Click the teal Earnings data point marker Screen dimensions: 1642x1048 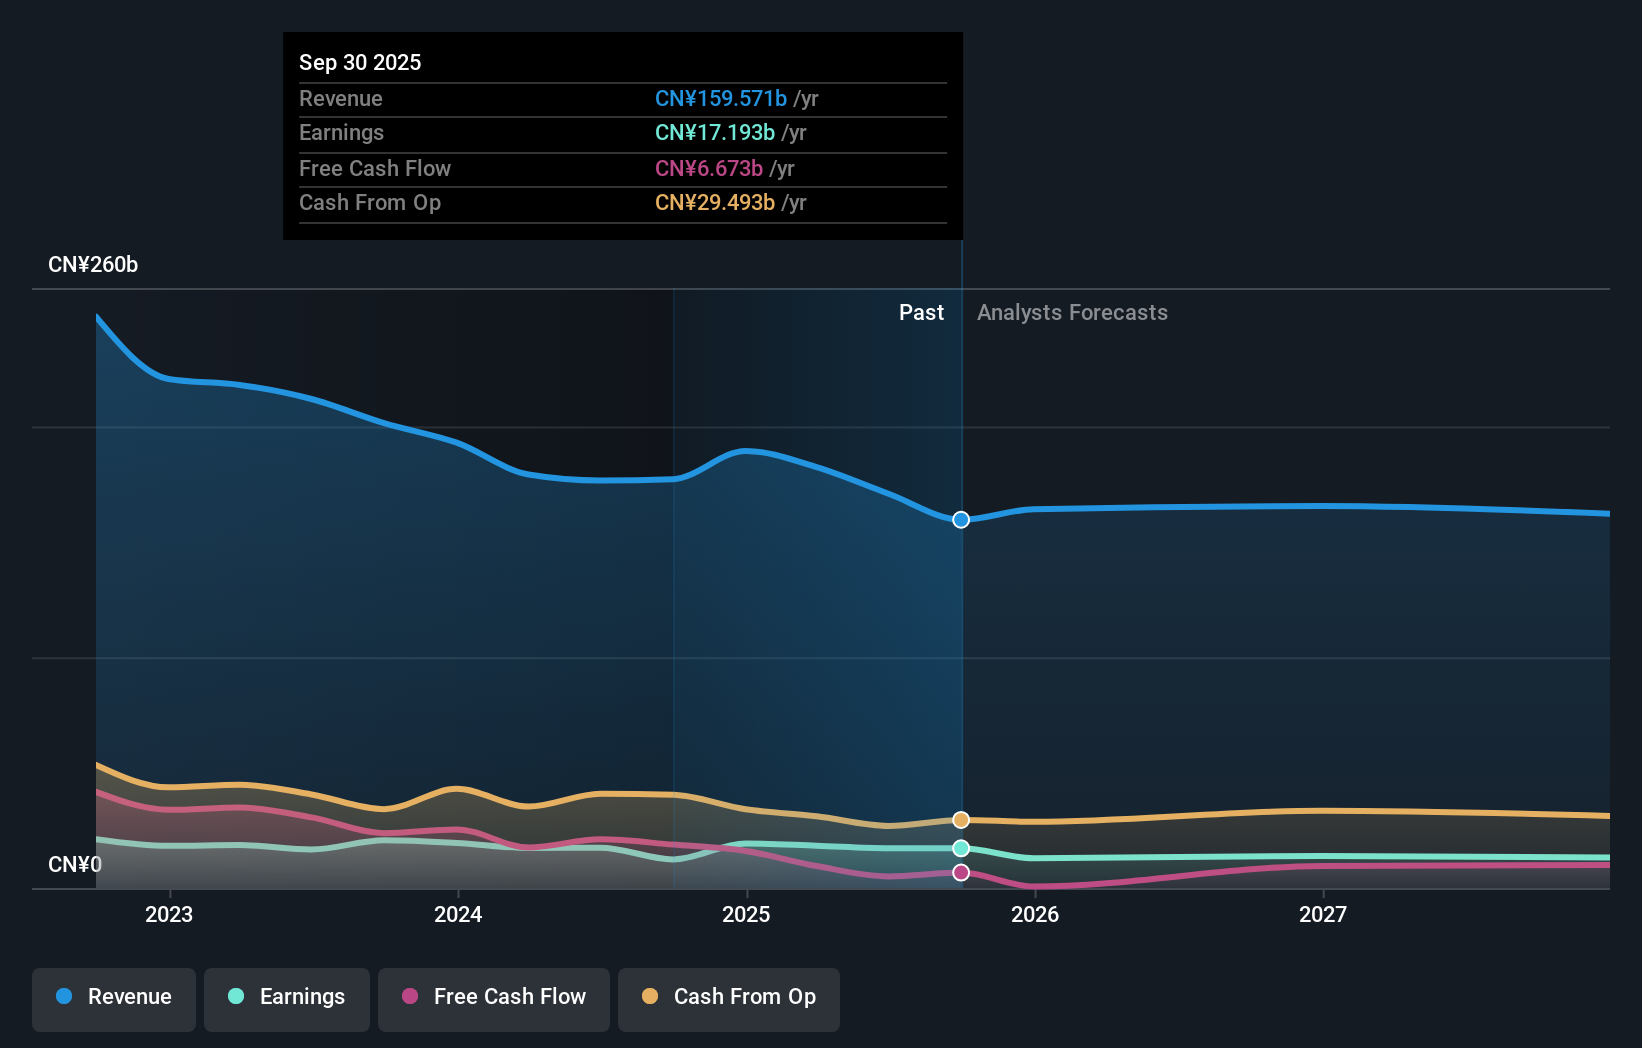pos(961,848)
